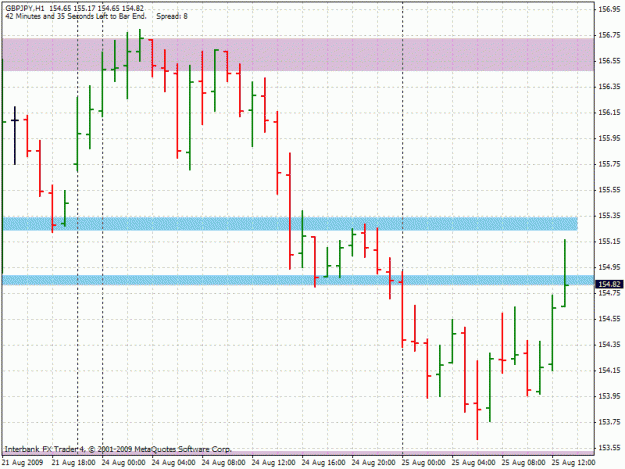Viewport: 625px width, 469px height.
Task: Click the purple resistance zone band
Action: (x=298, y=55)
